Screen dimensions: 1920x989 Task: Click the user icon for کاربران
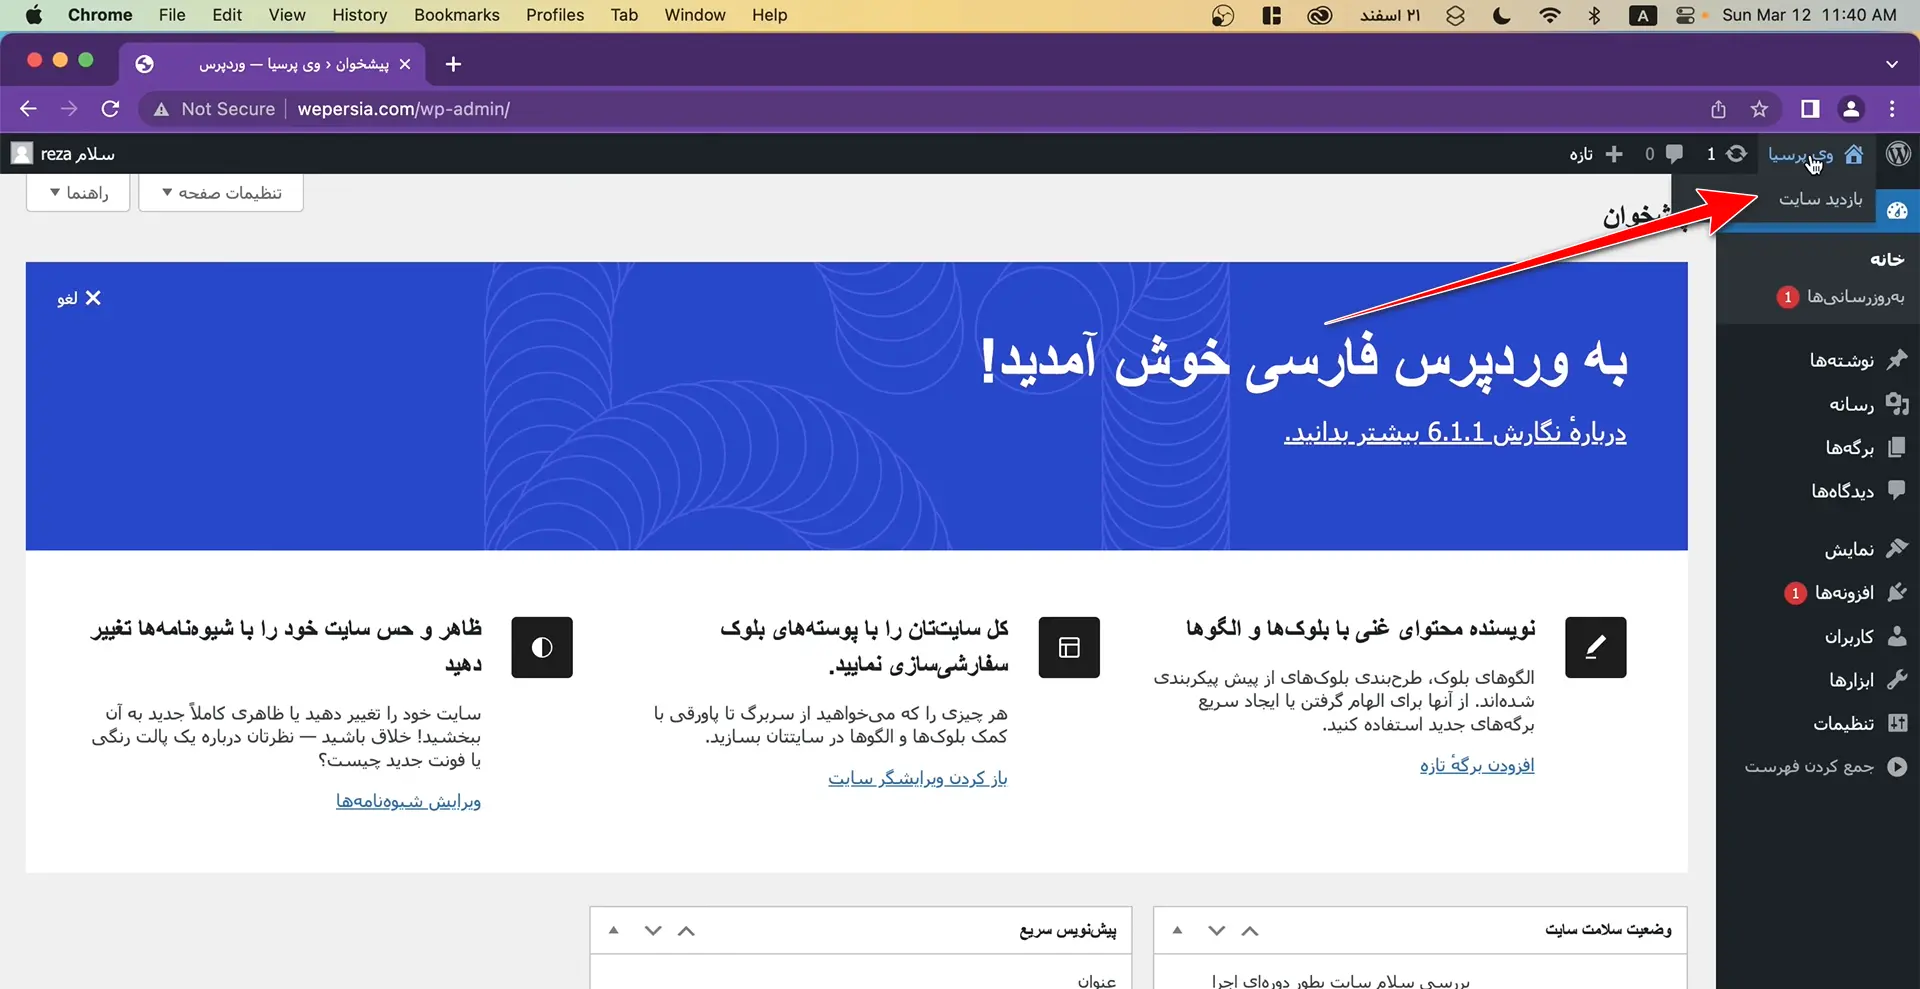(1897, 636)
